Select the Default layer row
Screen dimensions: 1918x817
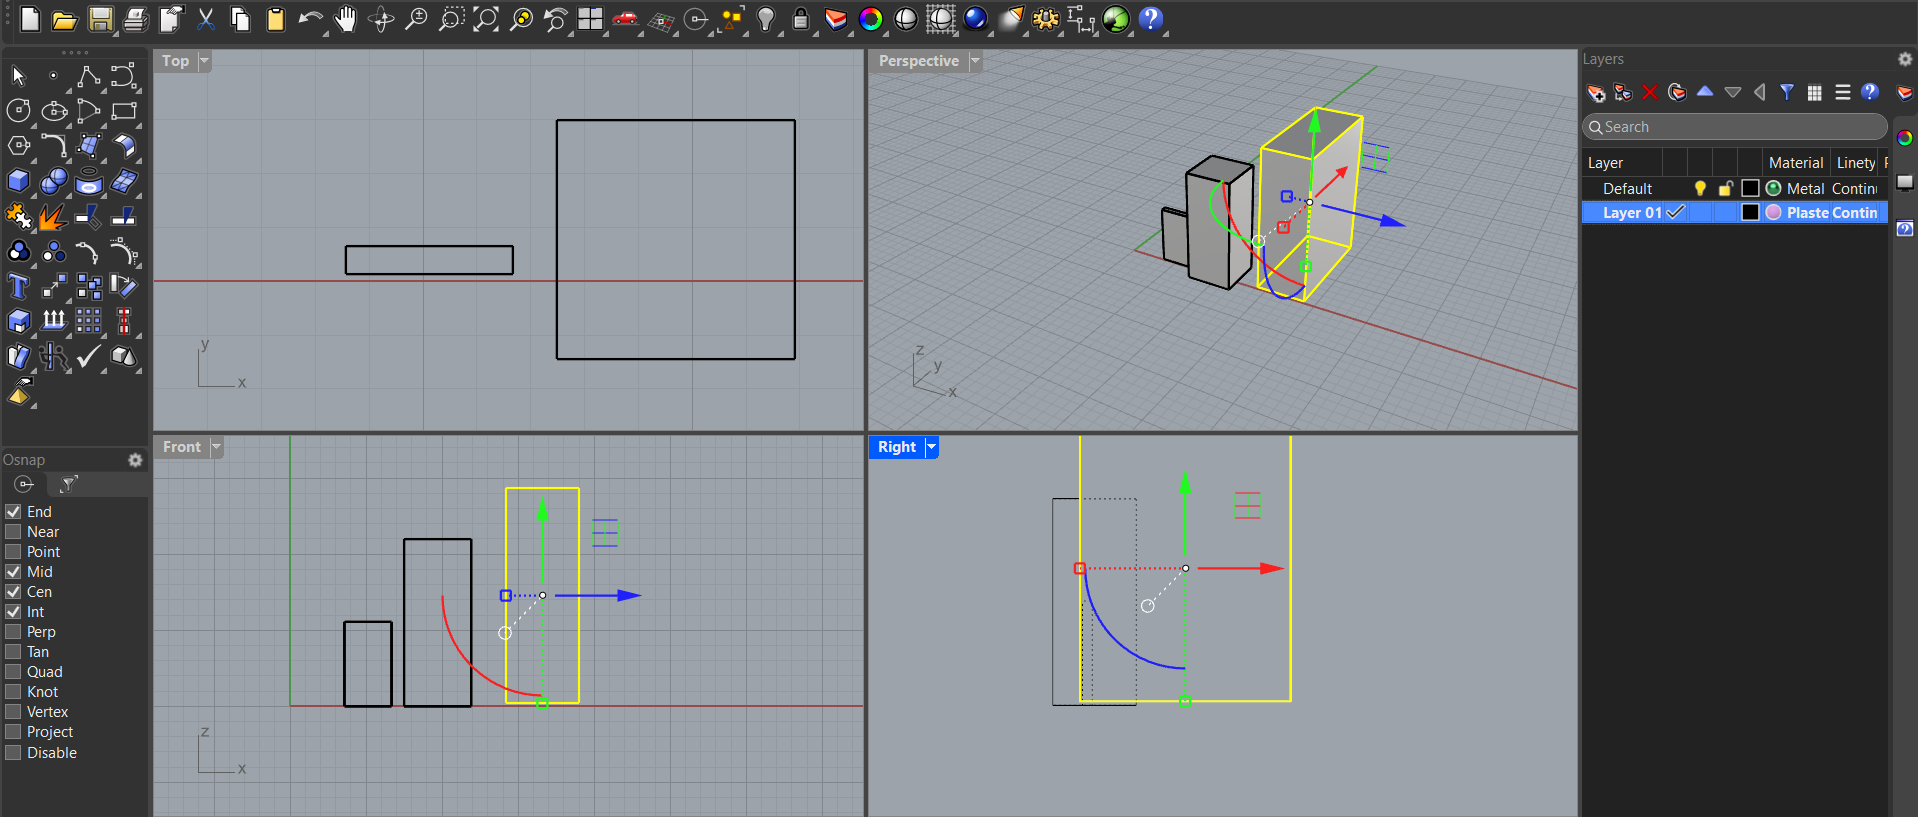click(1627, 189)
